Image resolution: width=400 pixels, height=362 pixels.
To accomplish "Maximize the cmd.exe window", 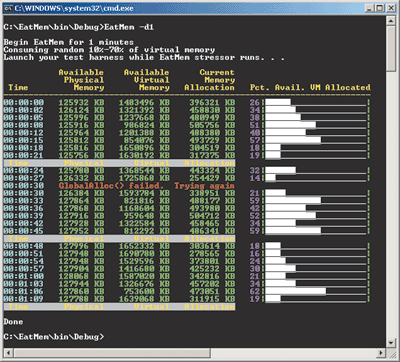I will pos(380,8).
